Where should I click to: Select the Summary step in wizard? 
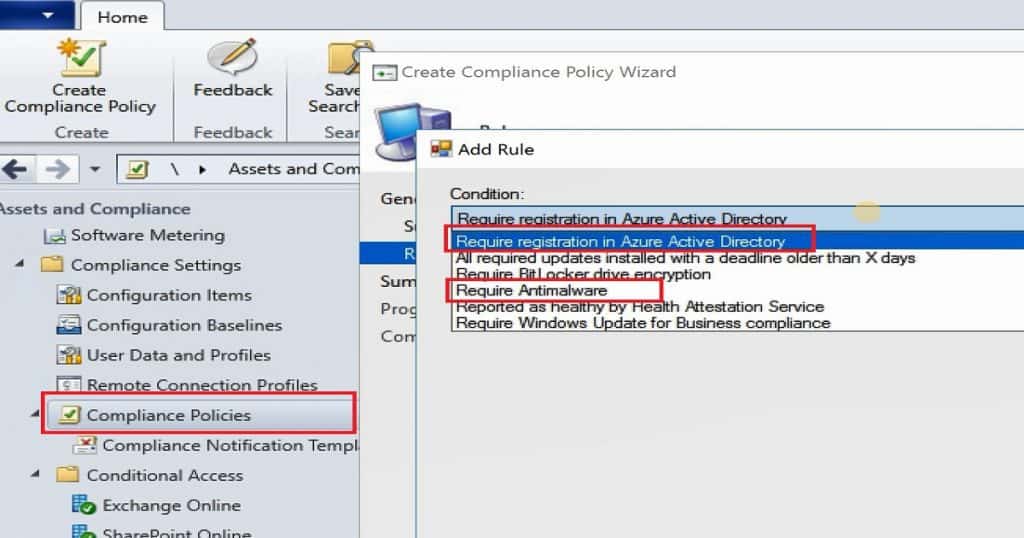pyautogui.click(x=398, y=281)
